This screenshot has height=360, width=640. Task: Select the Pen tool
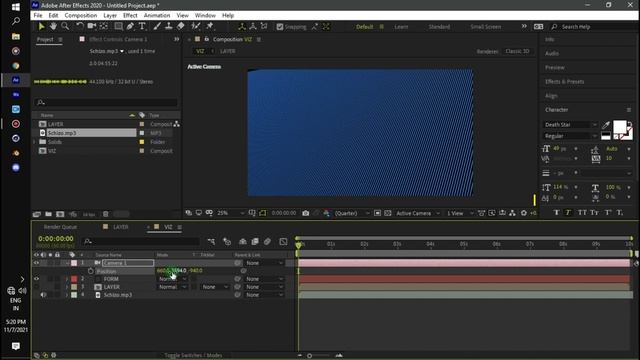(x=130, y=27)
